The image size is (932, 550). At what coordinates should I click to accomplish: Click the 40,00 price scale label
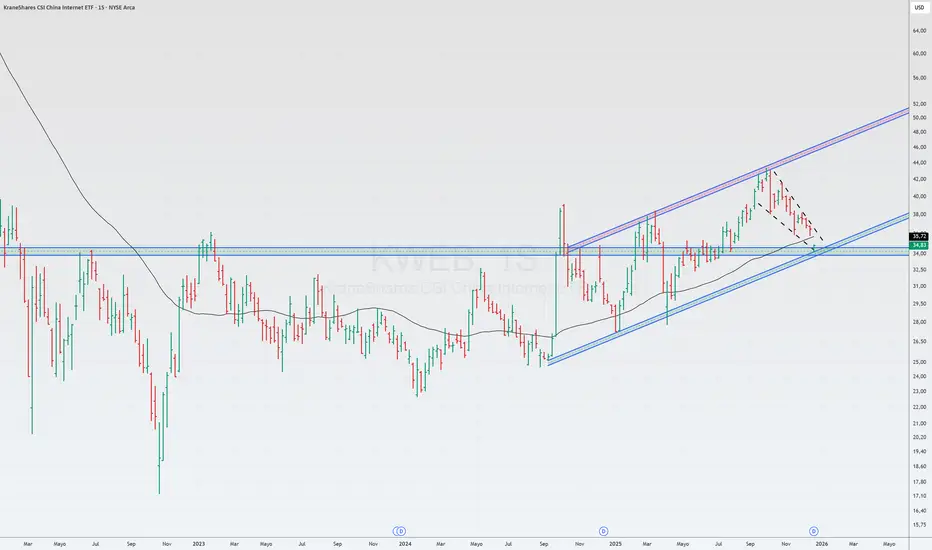click(x=920, y=196)
